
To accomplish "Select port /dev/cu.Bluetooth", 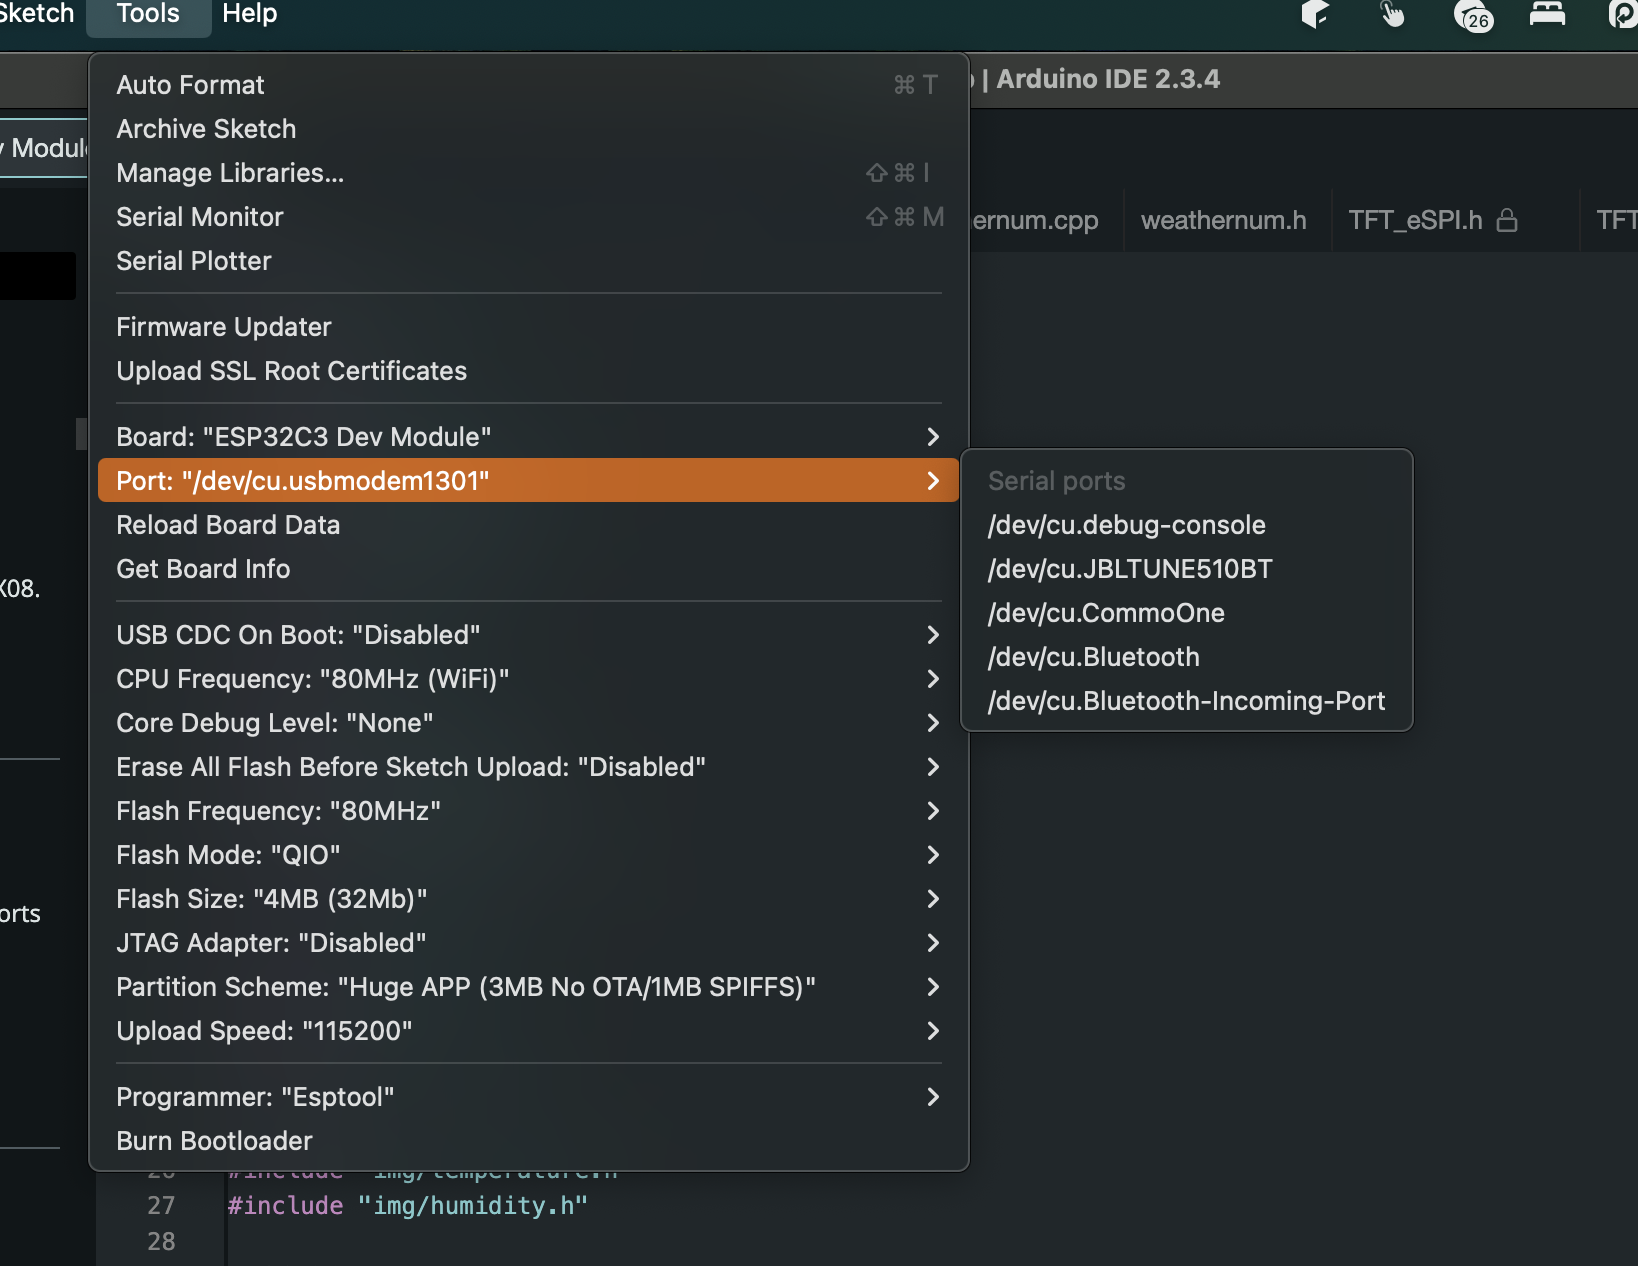I will (1187, 657).
